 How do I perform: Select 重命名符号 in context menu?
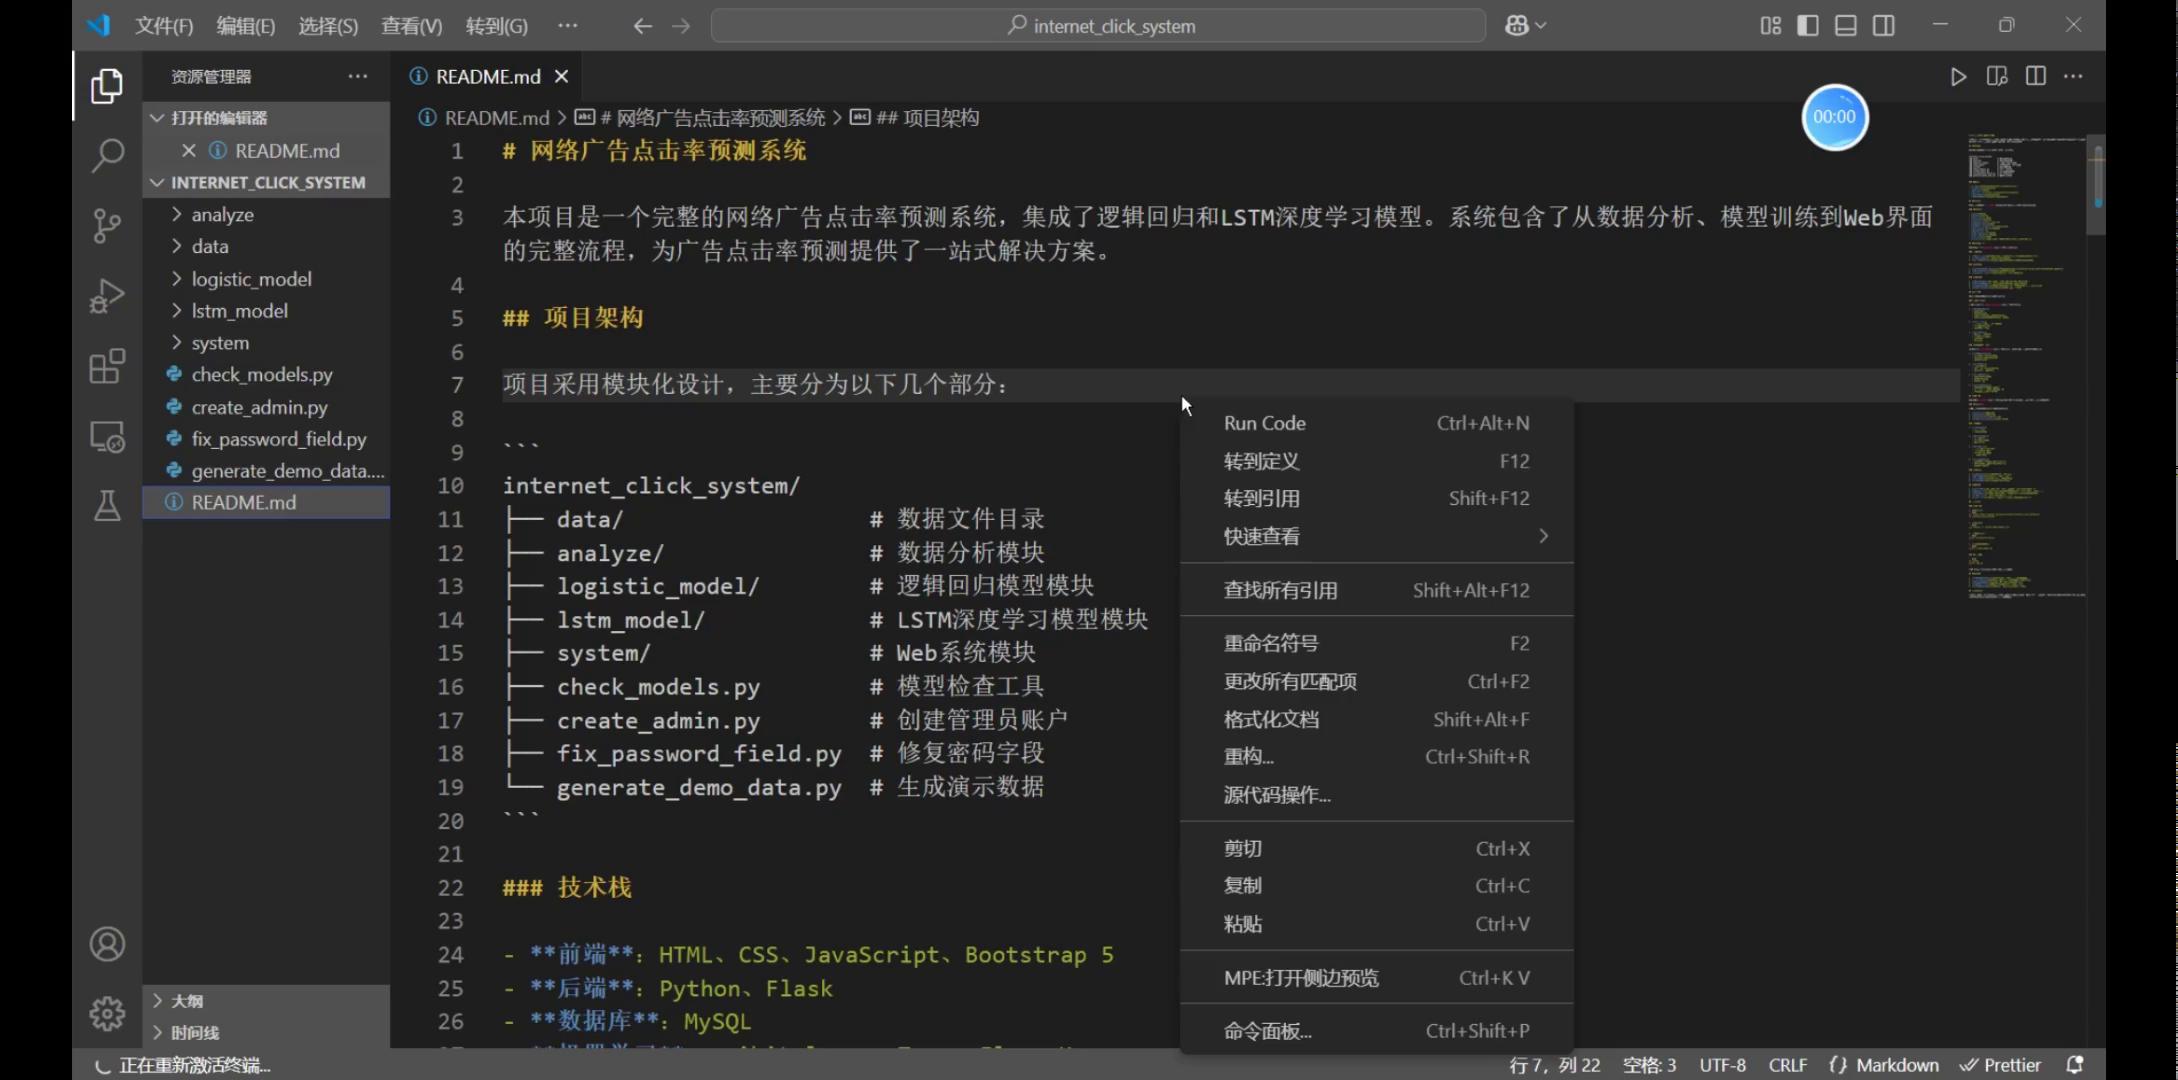tap(1377, 643)
